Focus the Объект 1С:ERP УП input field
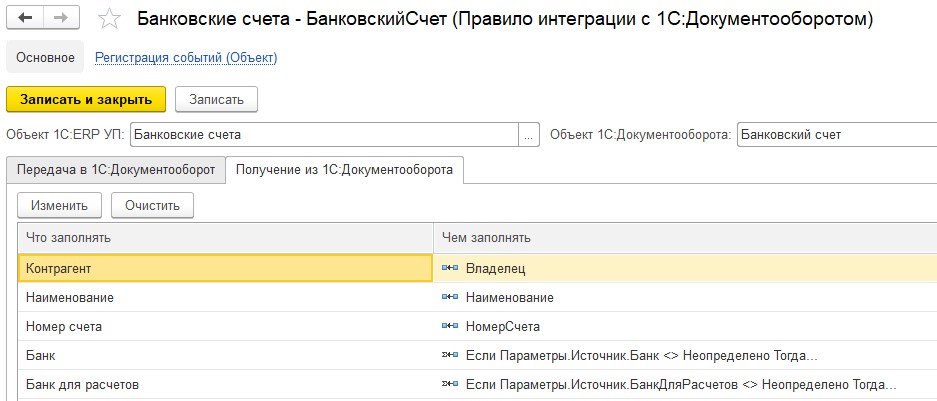The width and height of the screenshot is (937, 401). (x=324, y=134)
